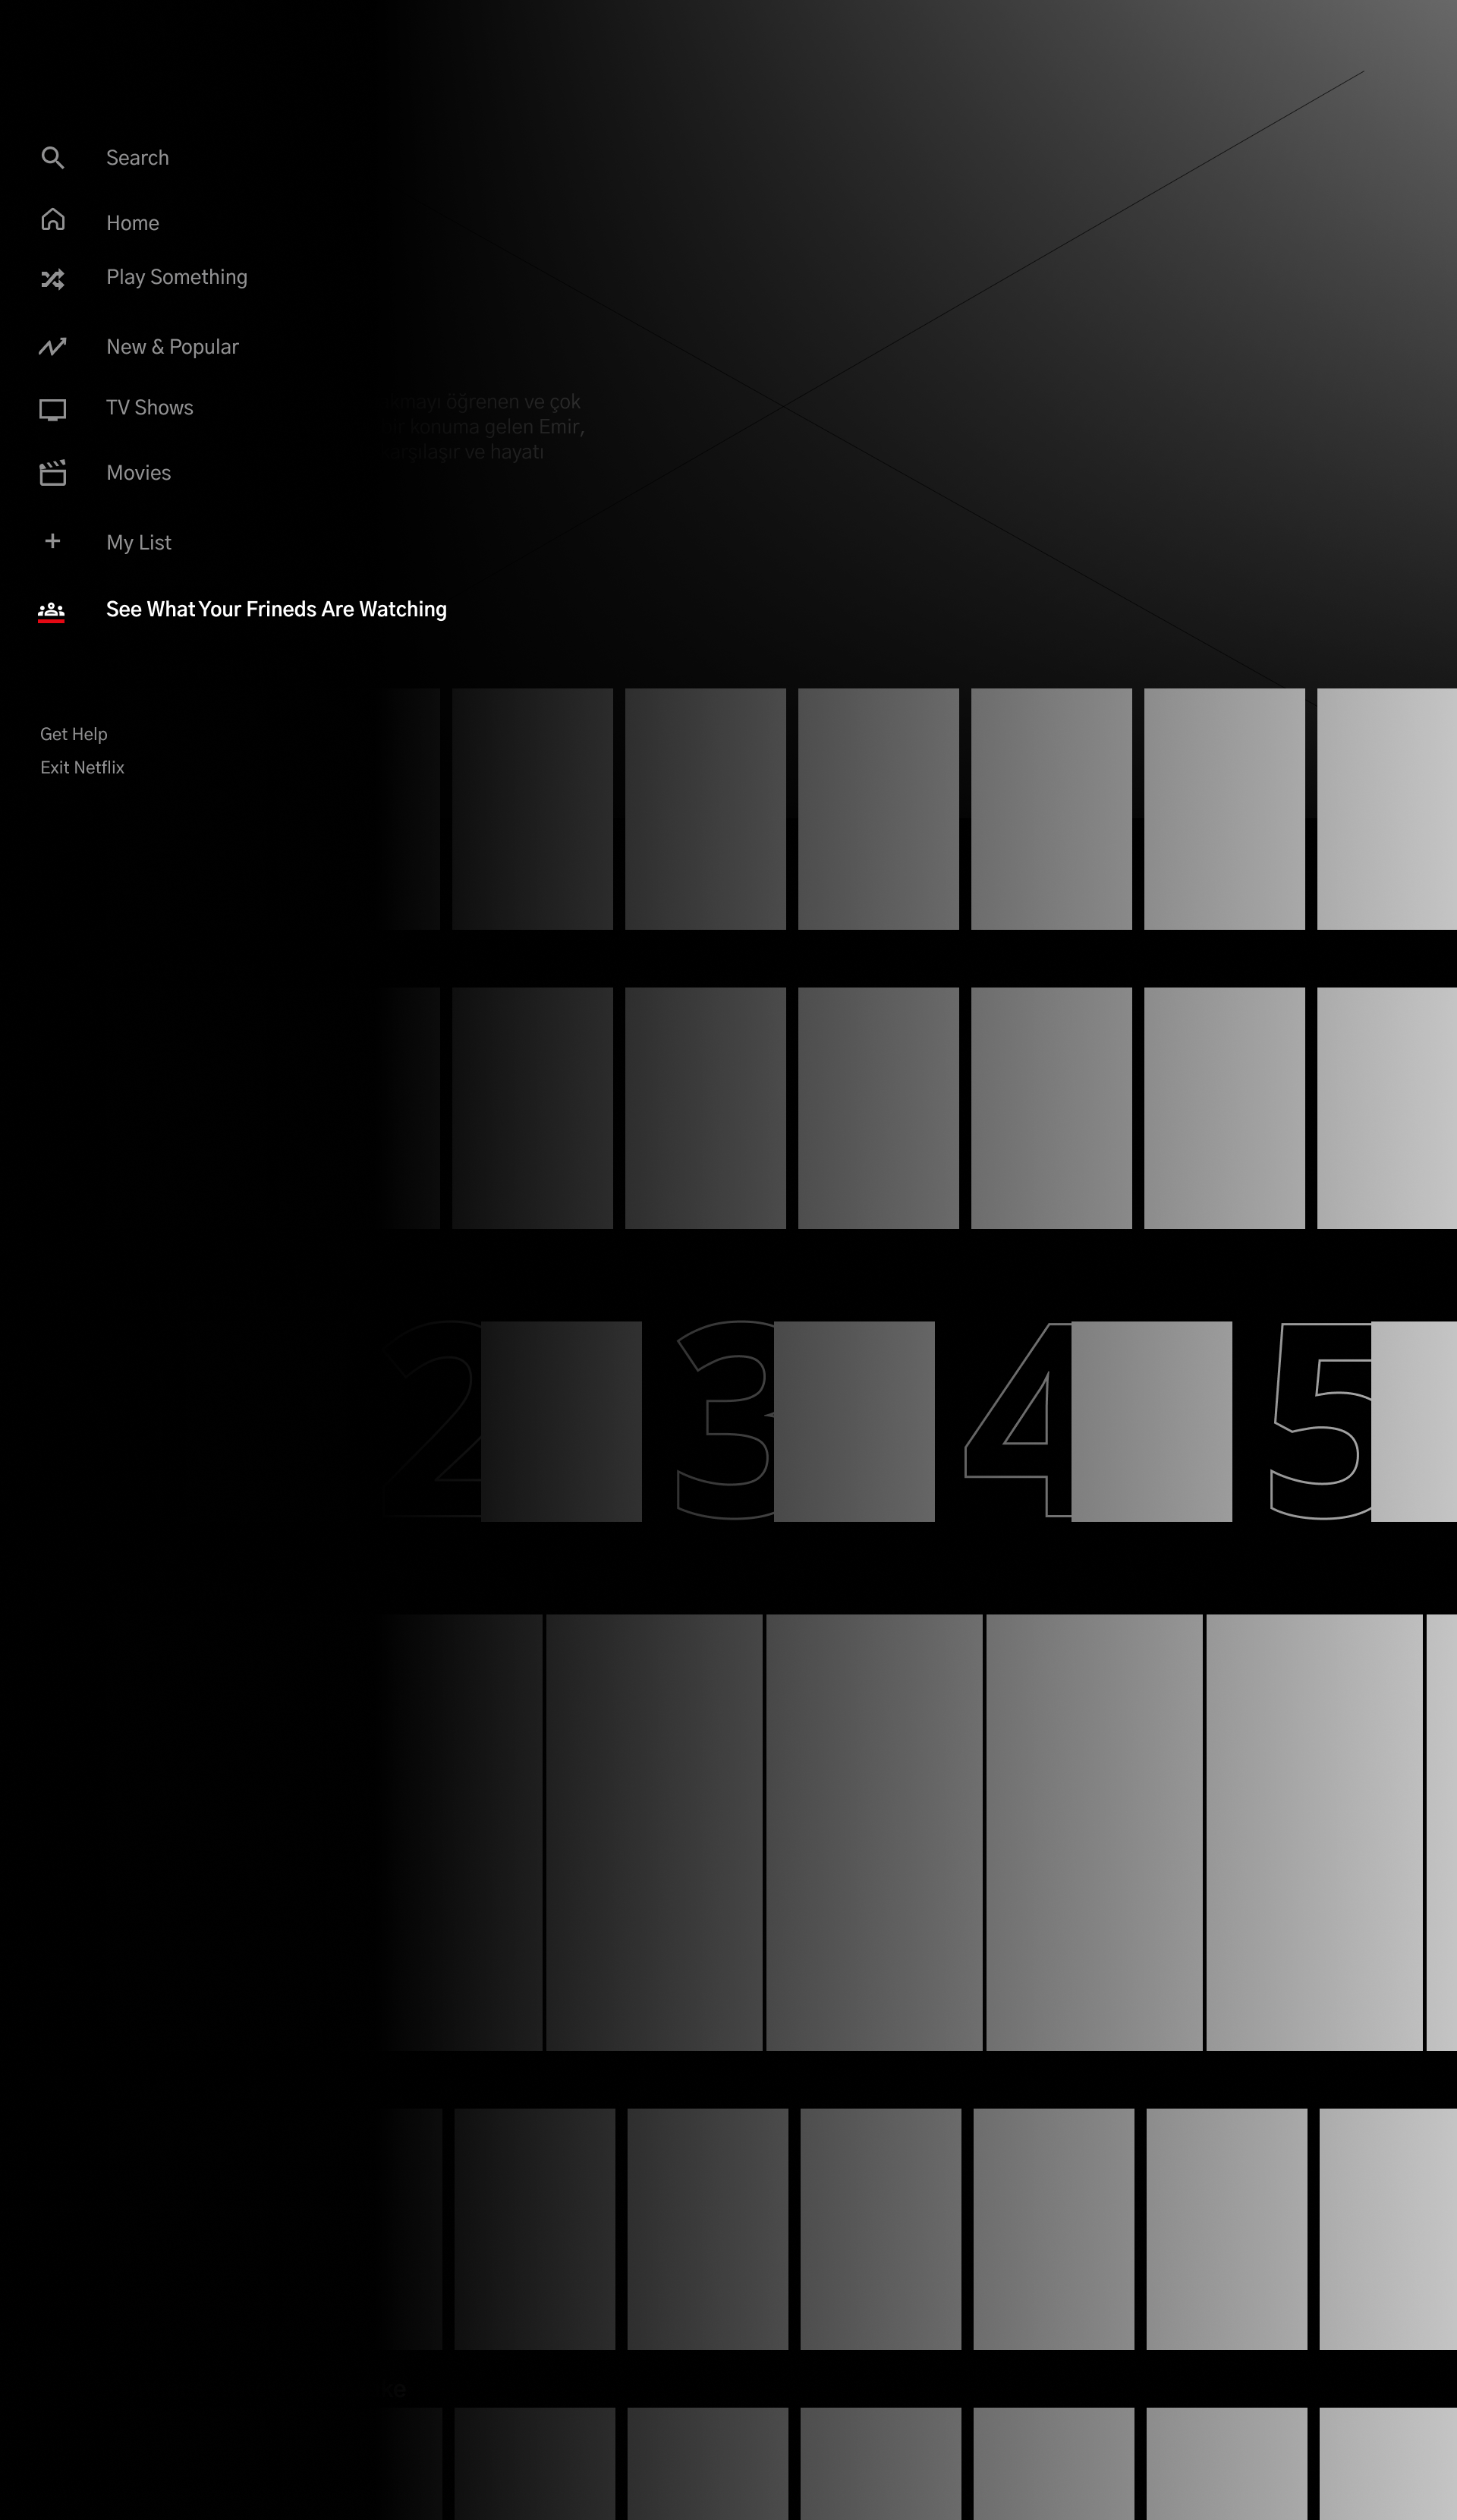This screenshot has height=2520, width=1457.
Task: Click the New & Popular trend icon
Action: pyautogui.click(x=52, y=347)
